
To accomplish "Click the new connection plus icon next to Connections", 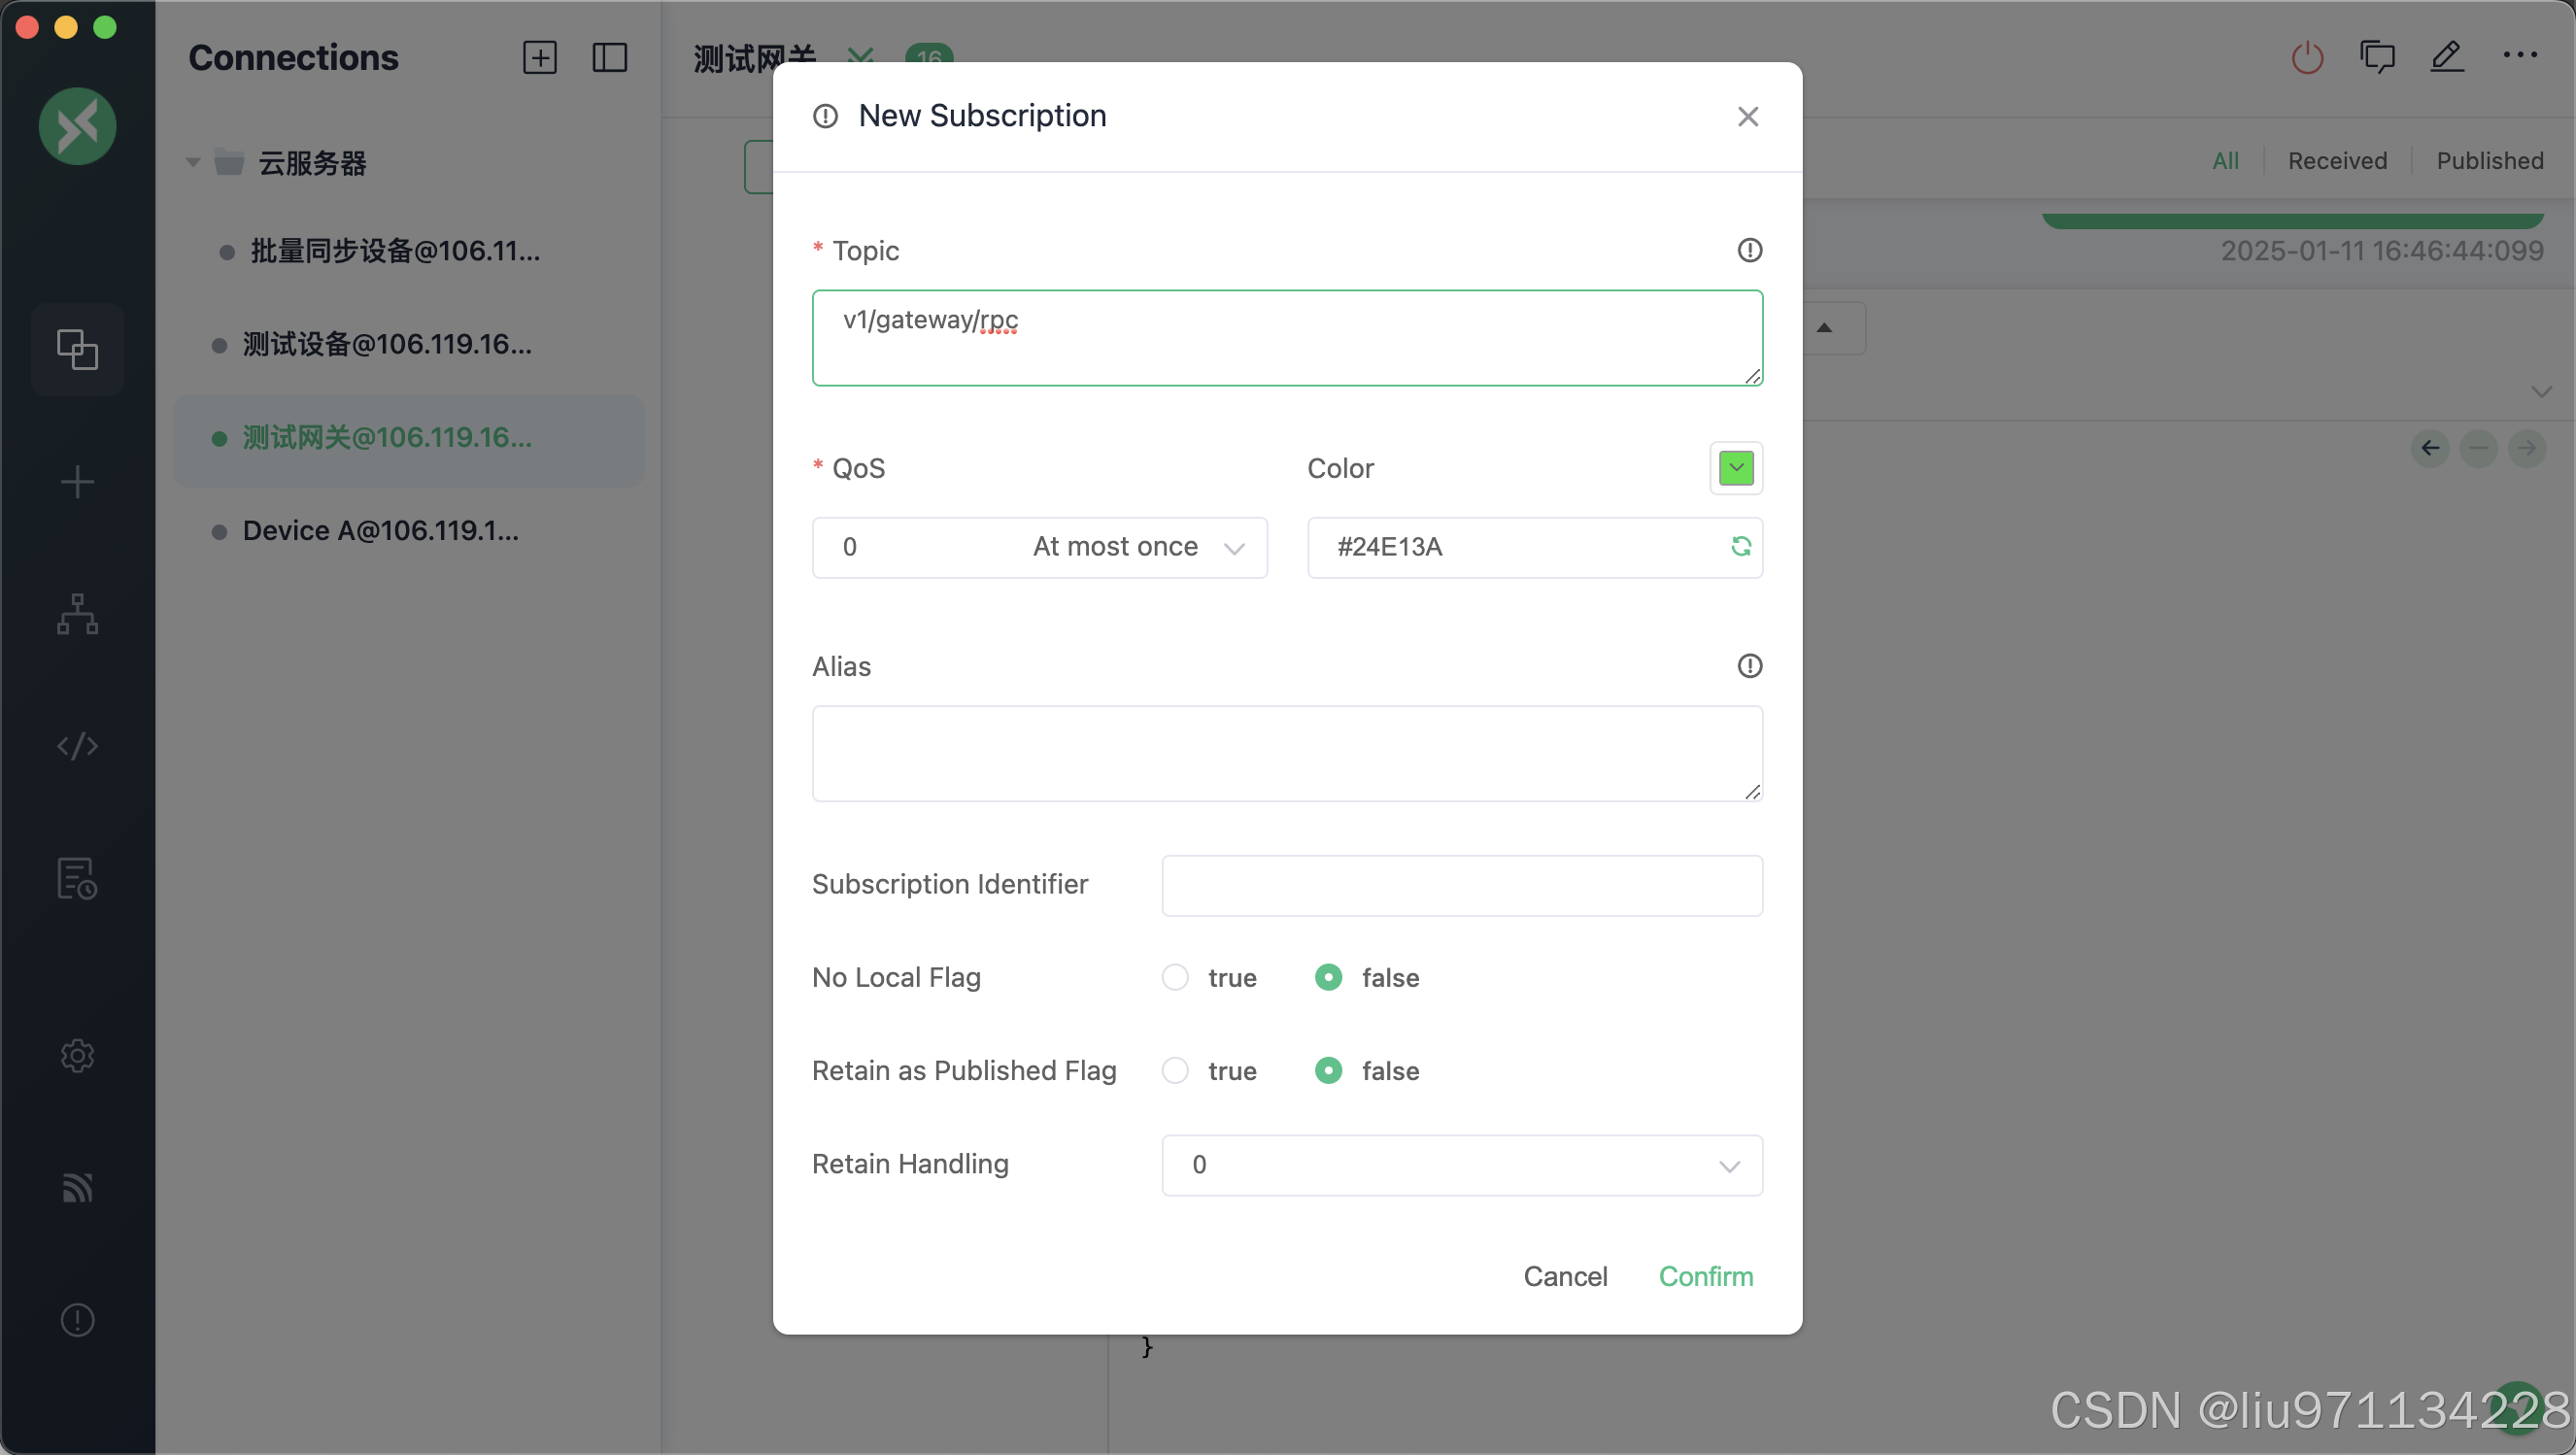I will click(x=539, y=57).
